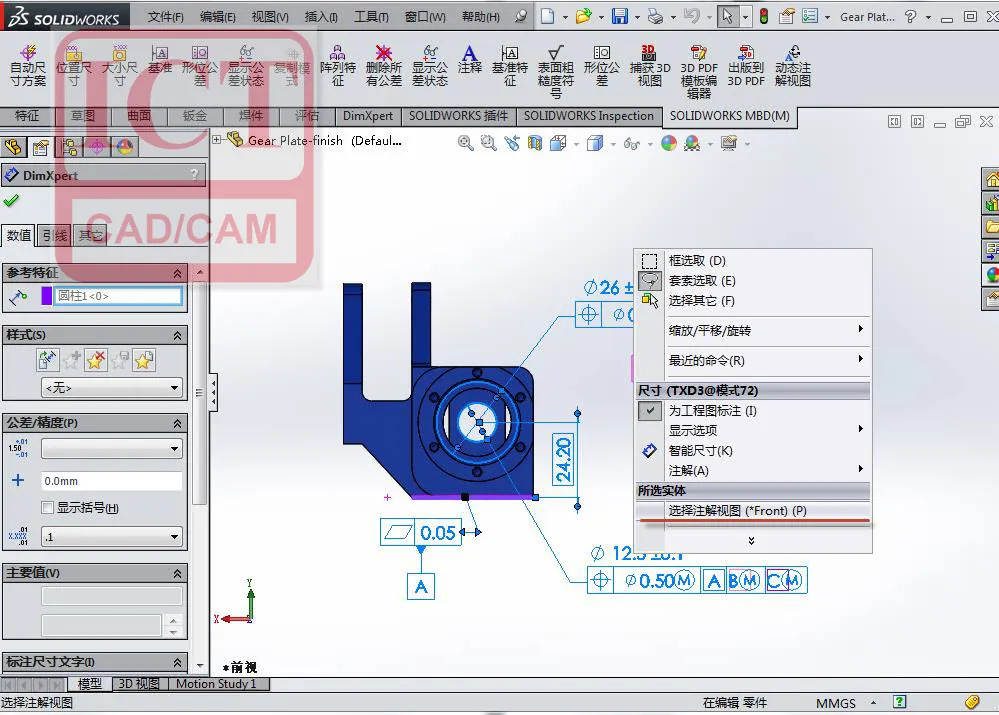Open the FeatureManager design tree tab icon

(x=13, y=148)
